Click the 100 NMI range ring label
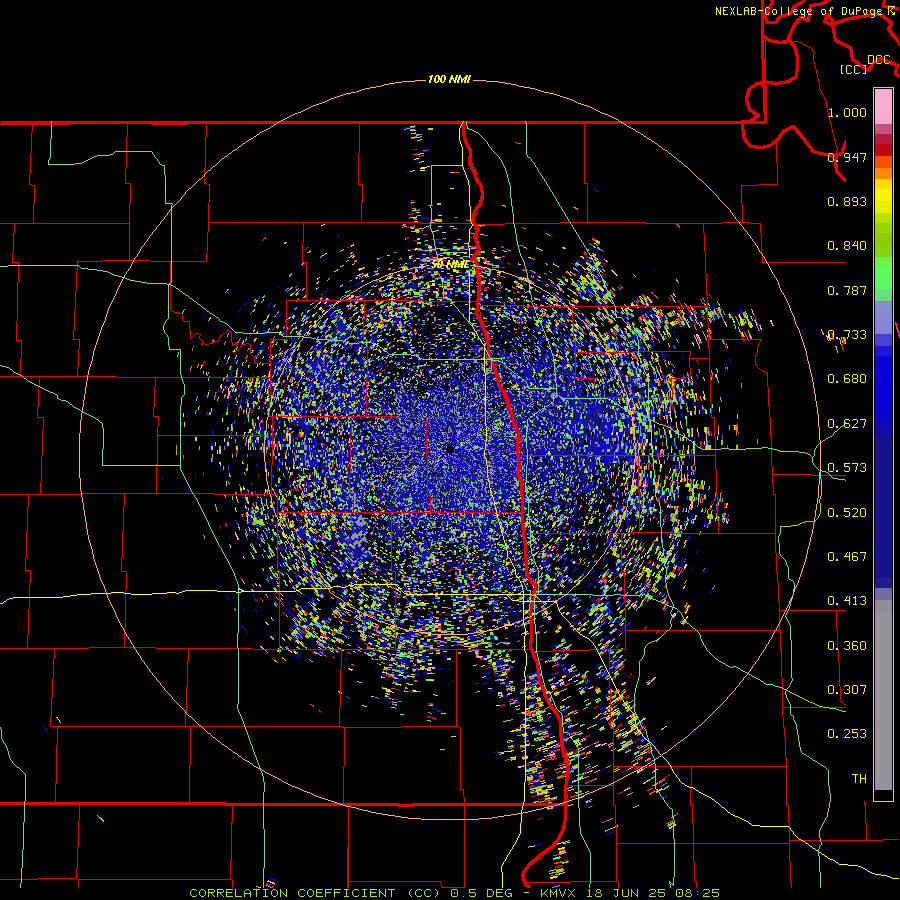 (449, 79)
